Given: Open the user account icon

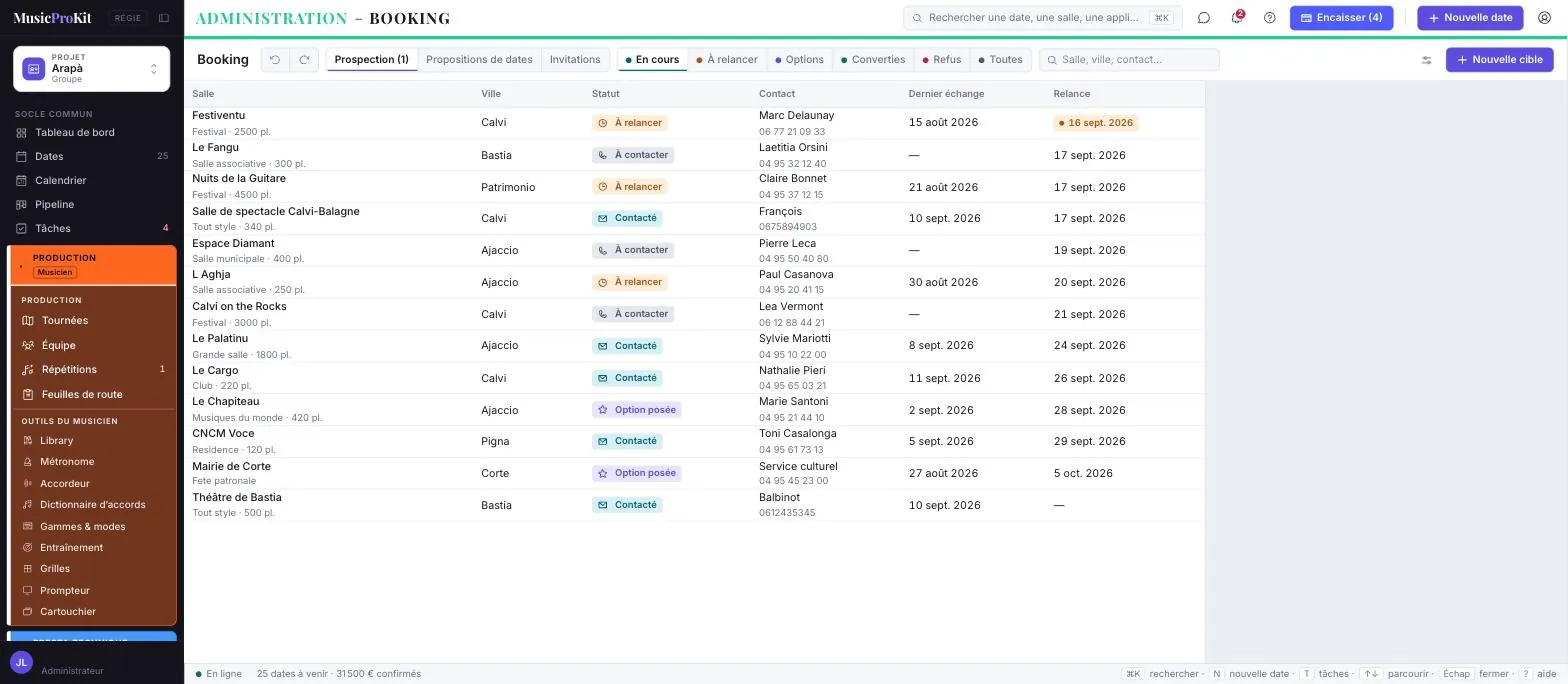Looking at the screenshot, I should tap(1544, 18).
